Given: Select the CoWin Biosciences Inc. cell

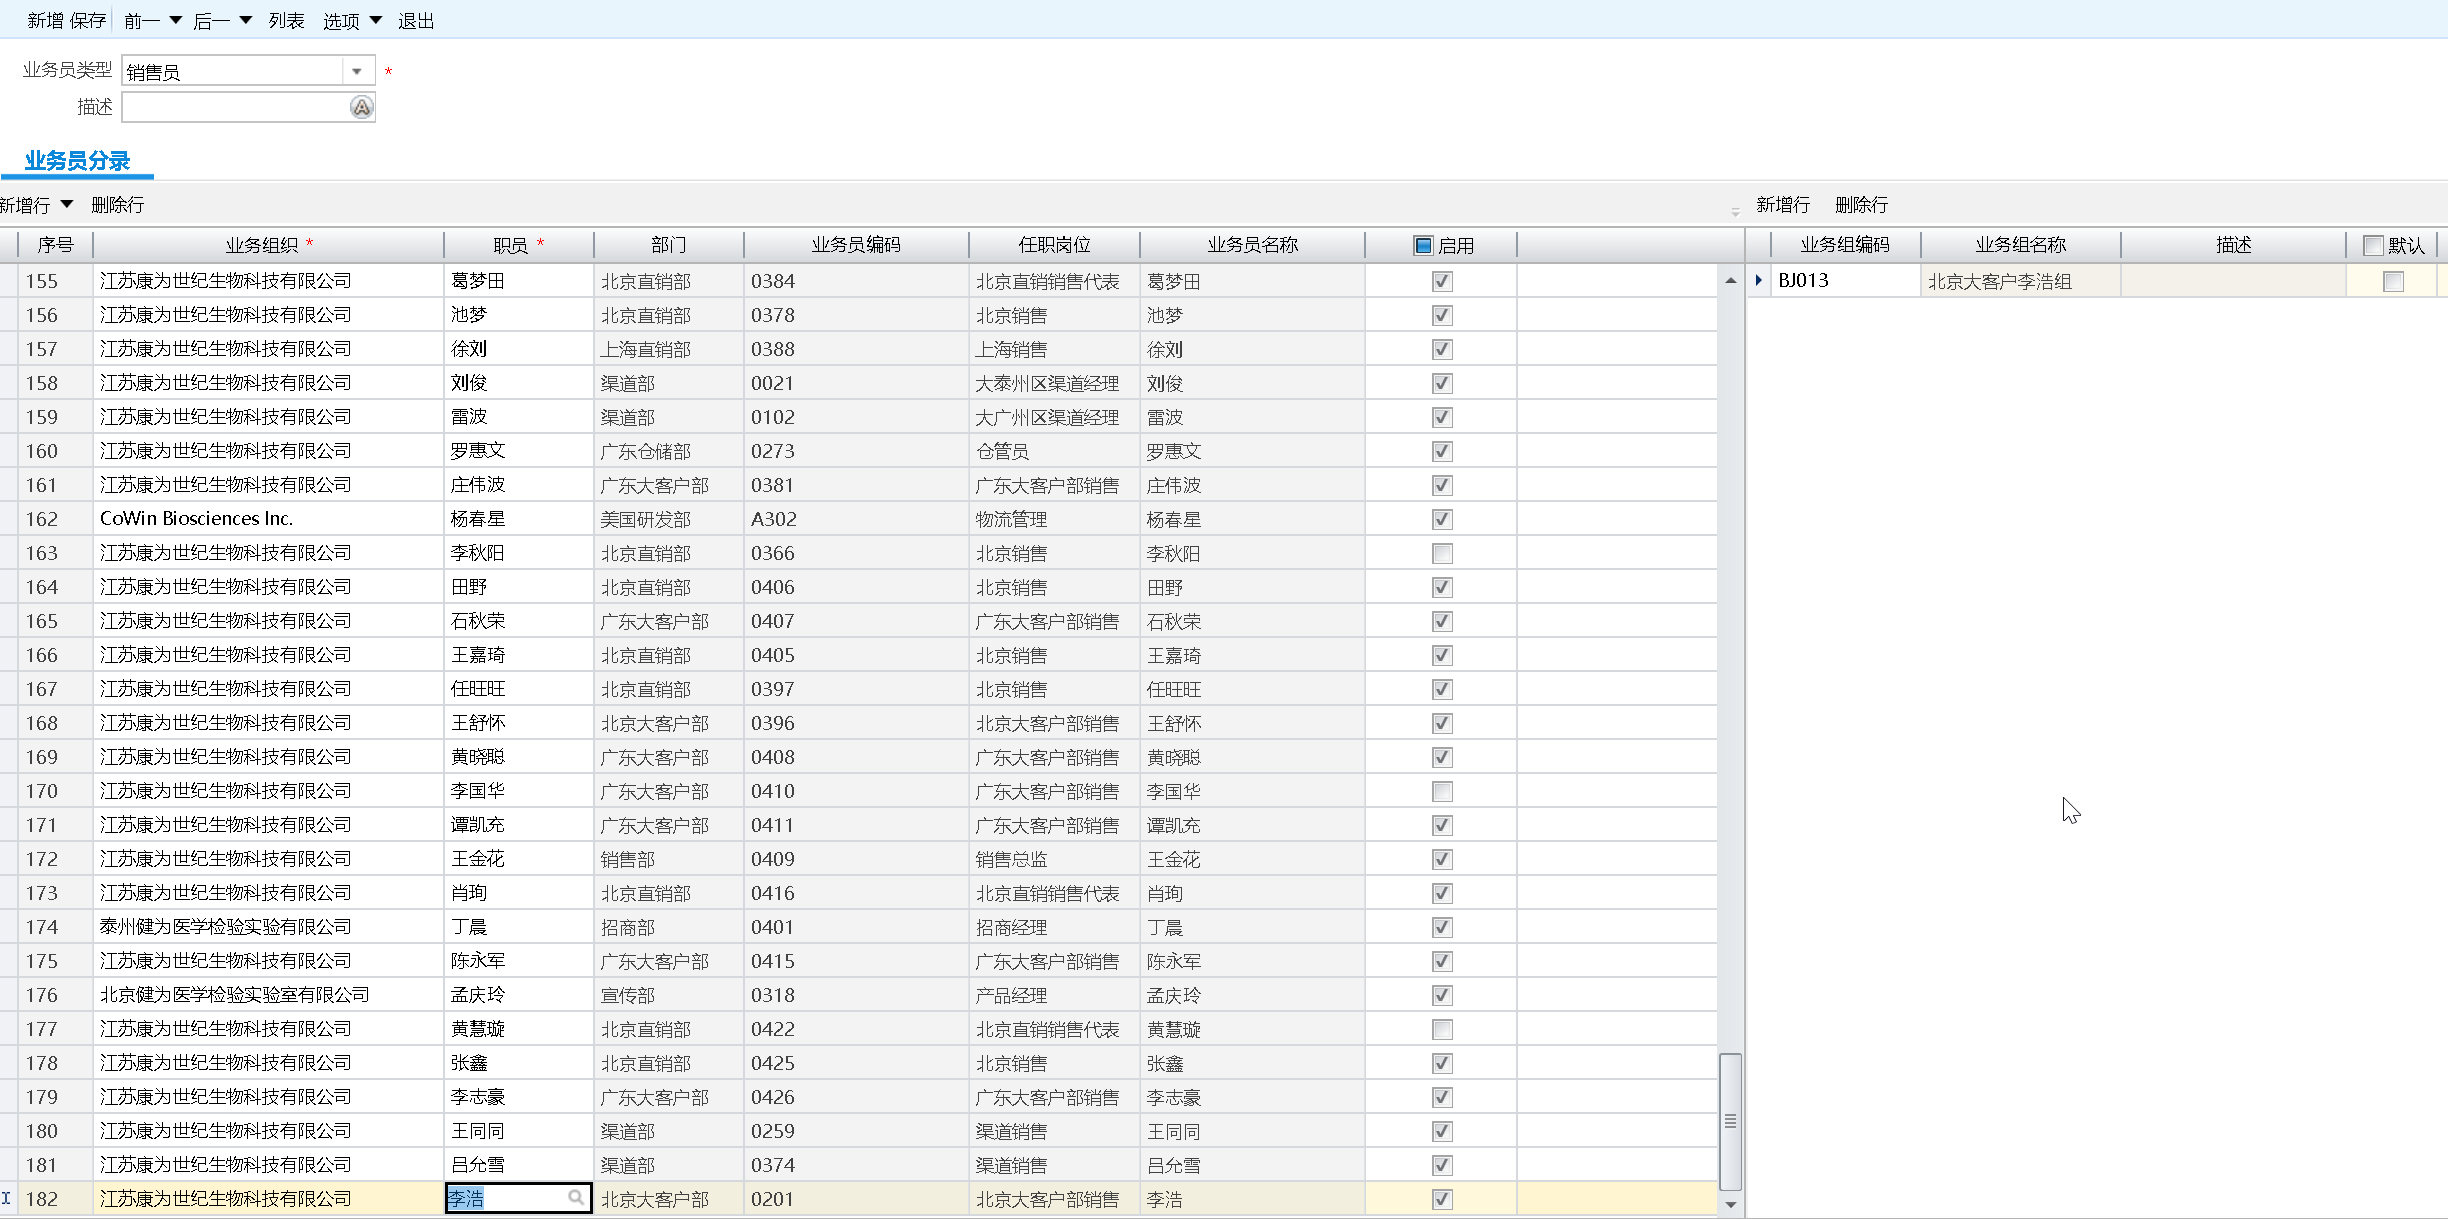Looking at the screenshot, I should pyautogui.click(x=268, y=519).
